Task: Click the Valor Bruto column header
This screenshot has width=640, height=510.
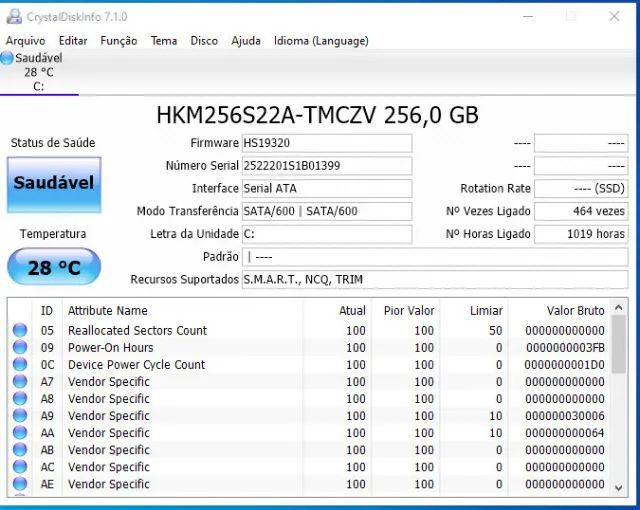Action: click(x=559, y=311)
